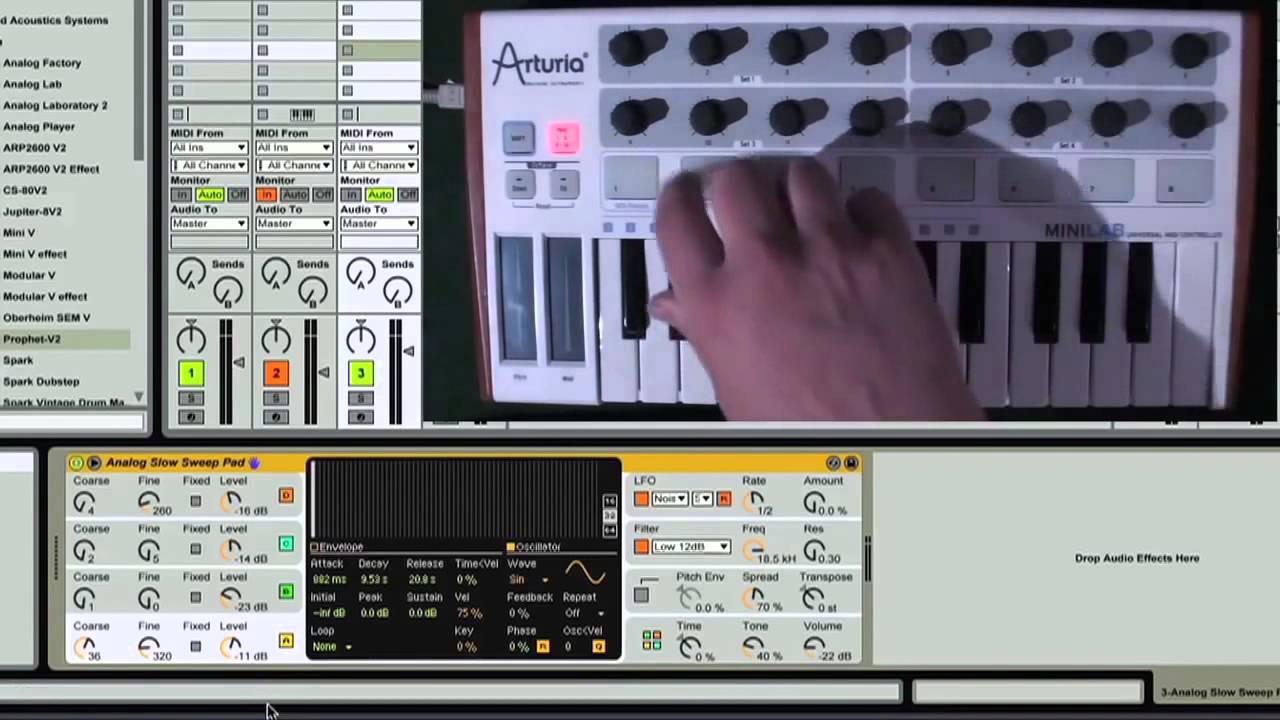Click the phase retrigger R button

click(543, 647)
